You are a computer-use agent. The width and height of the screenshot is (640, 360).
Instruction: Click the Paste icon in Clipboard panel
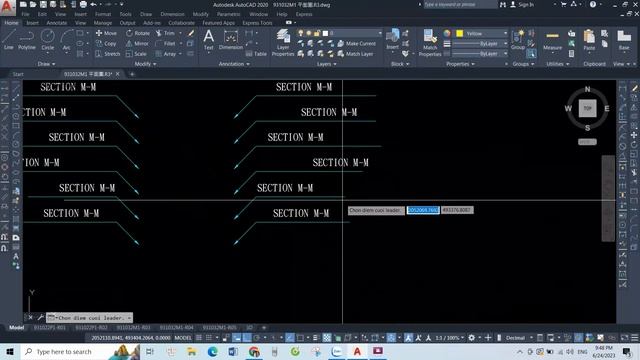[x=589, y=40]
